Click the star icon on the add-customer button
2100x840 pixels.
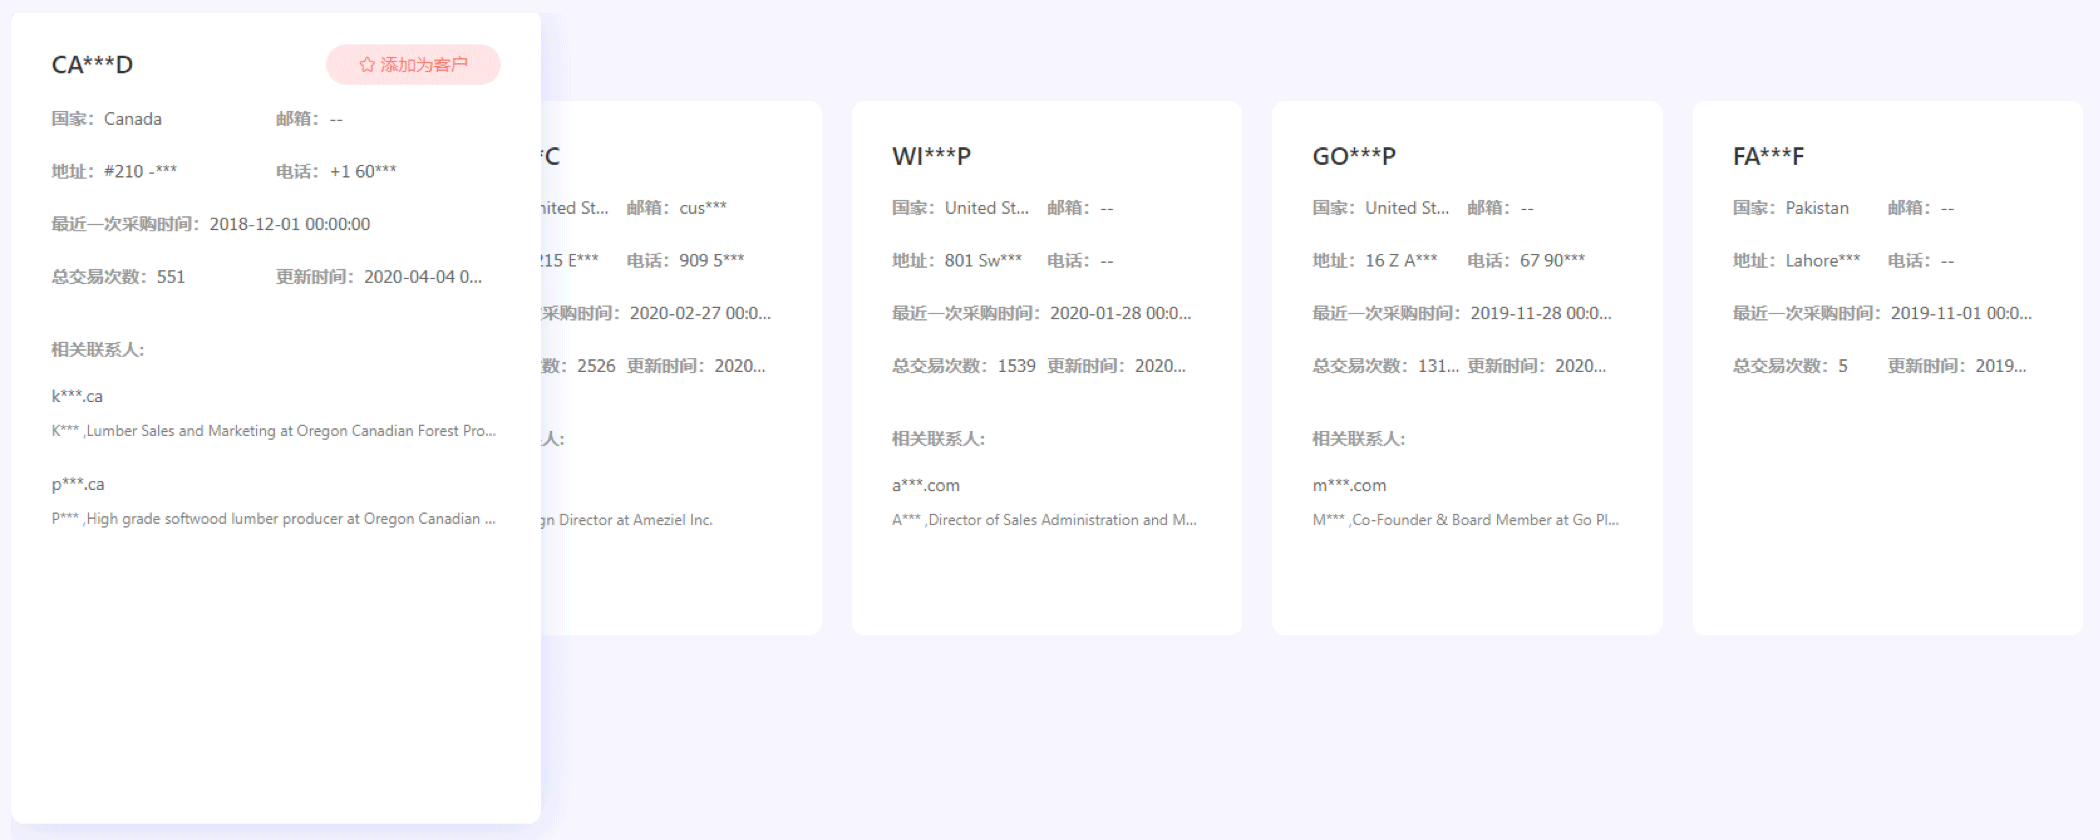point(367,65)
